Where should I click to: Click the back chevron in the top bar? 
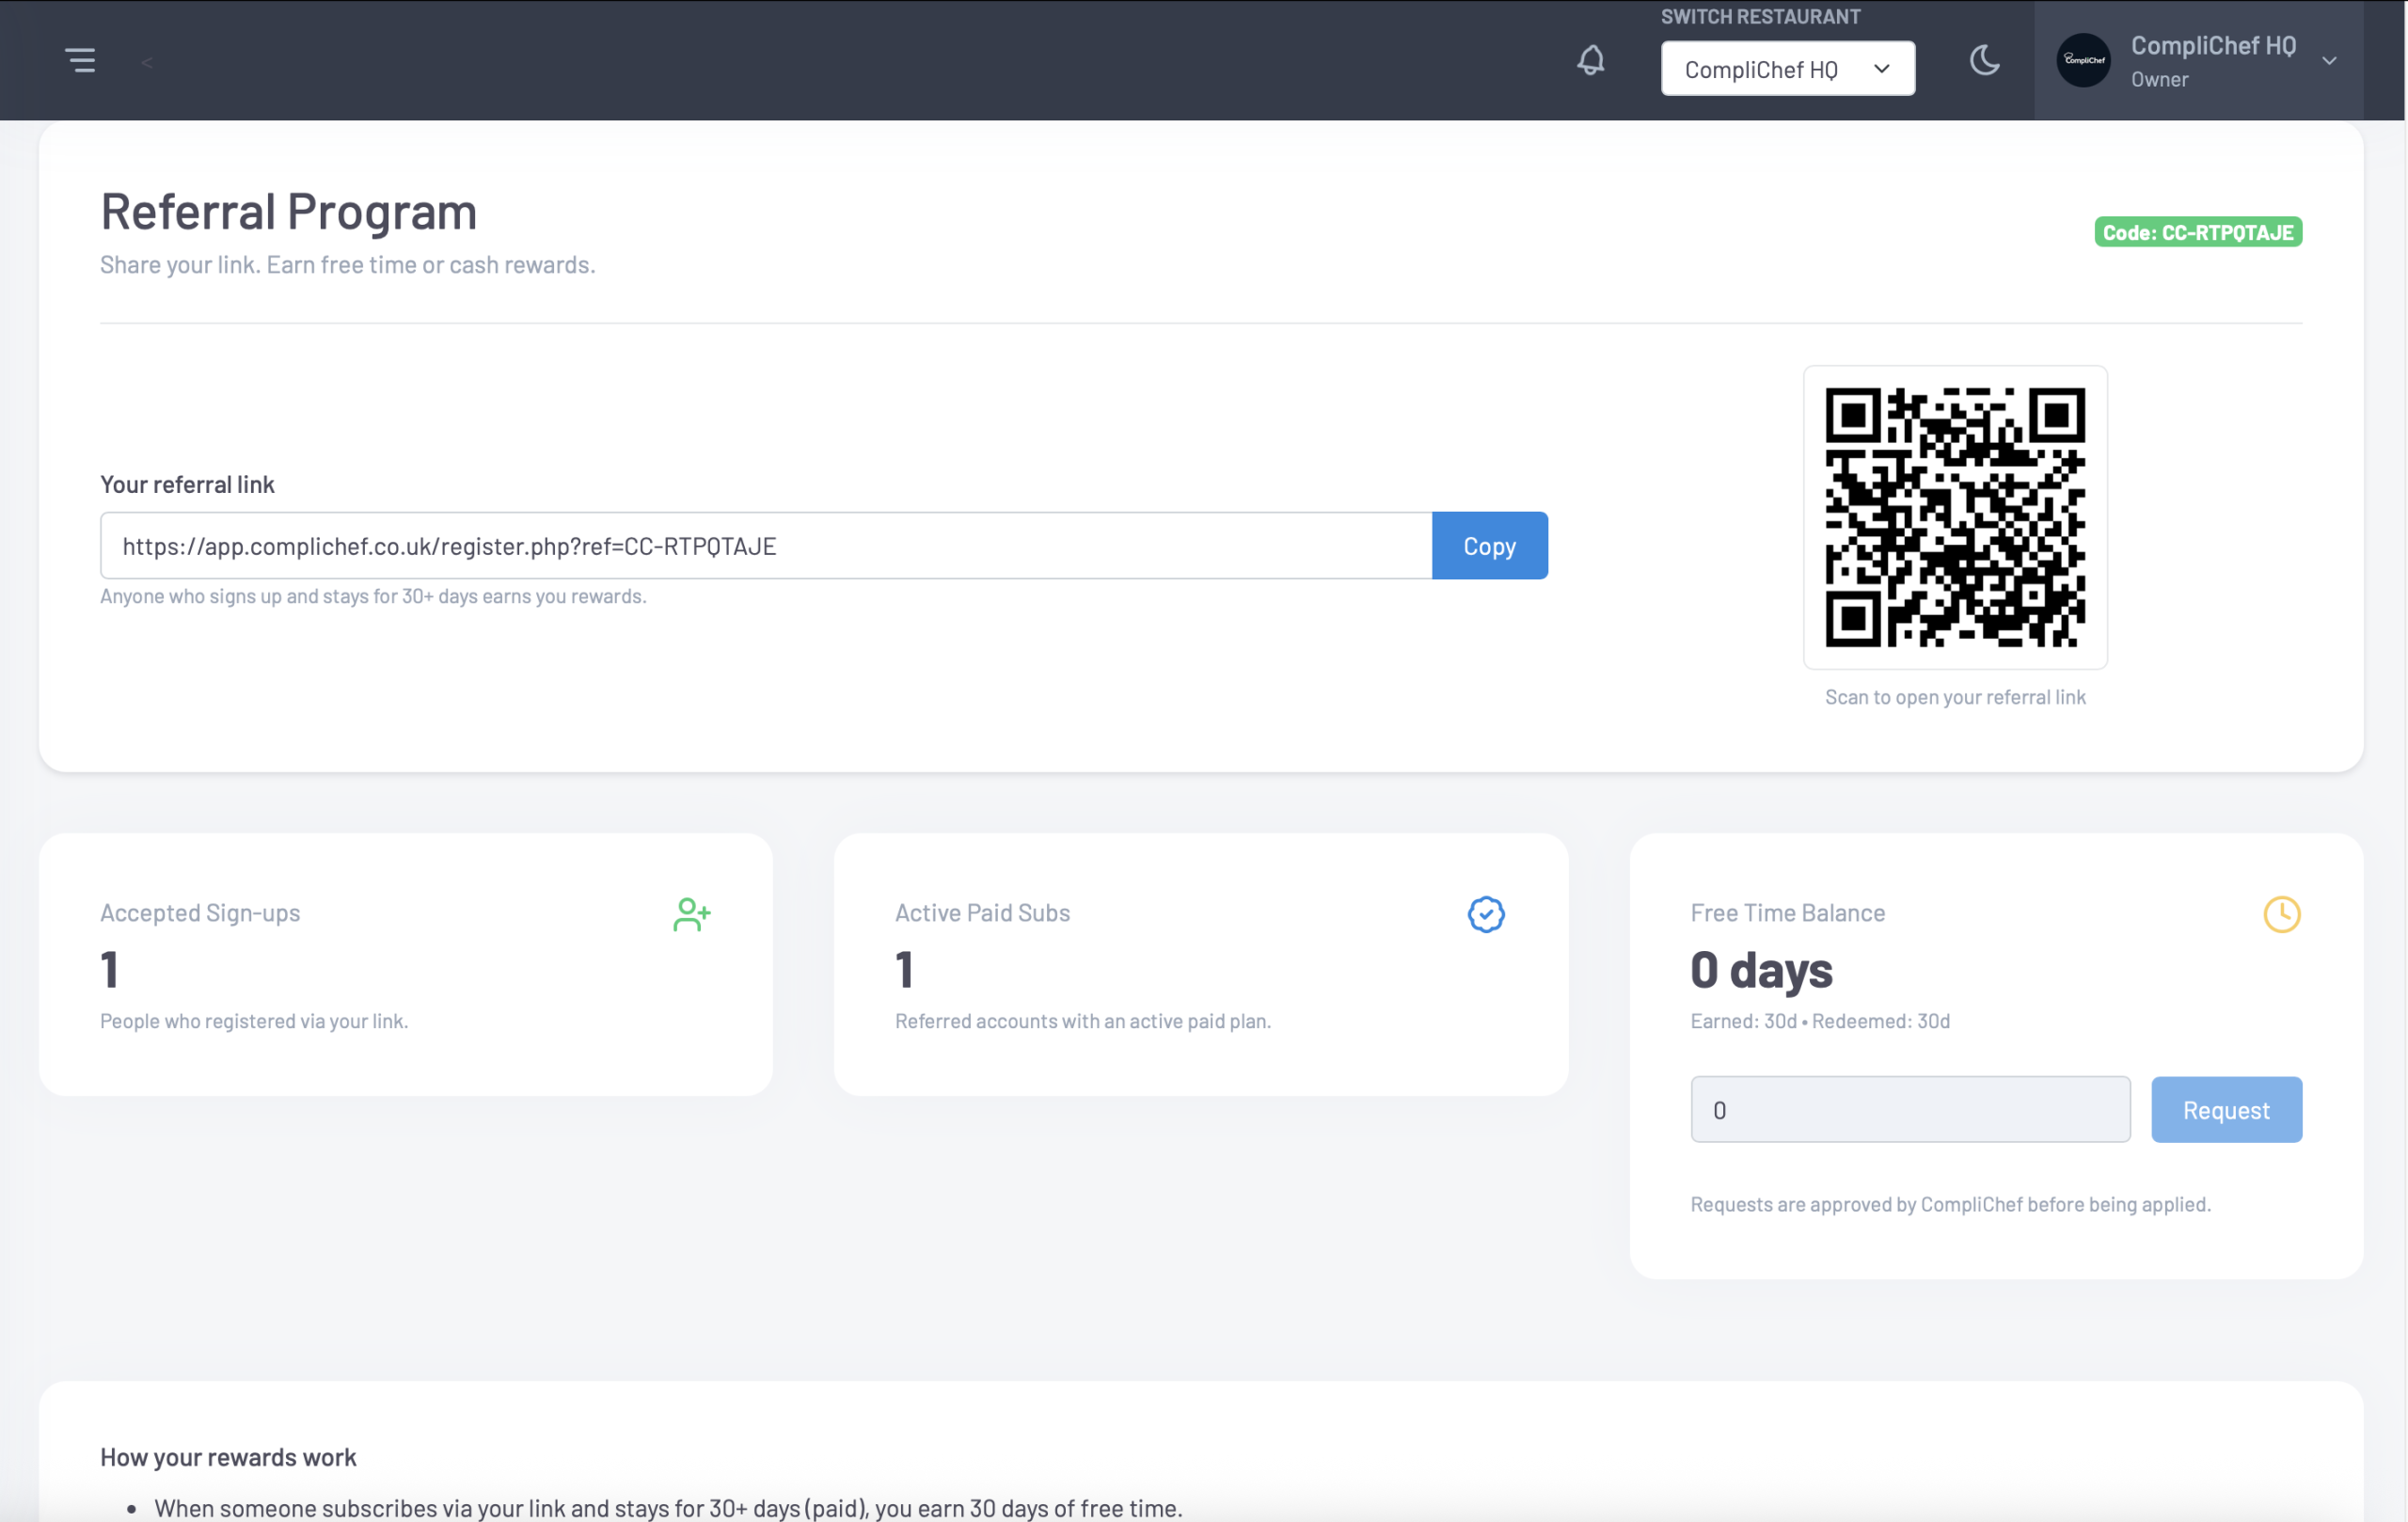click(146, 61)
